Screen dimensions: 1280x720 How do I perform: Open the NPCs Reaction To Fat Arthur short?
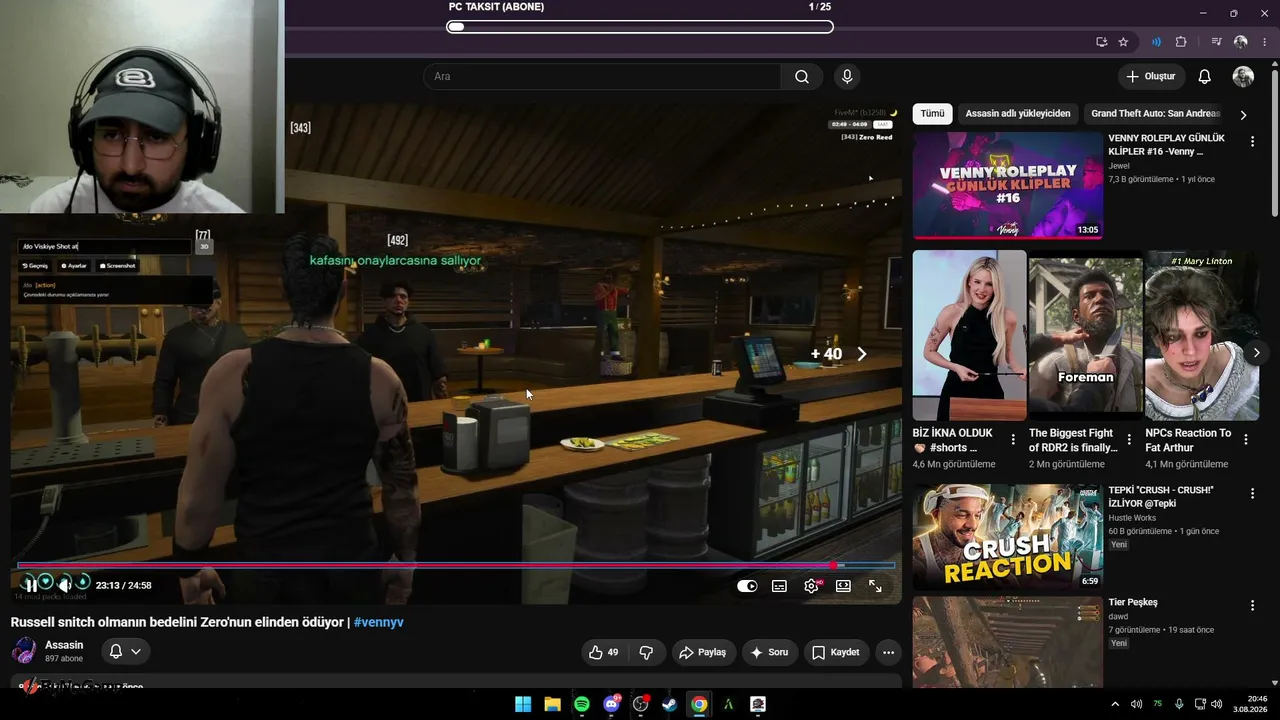click(x=1202, y=335)
